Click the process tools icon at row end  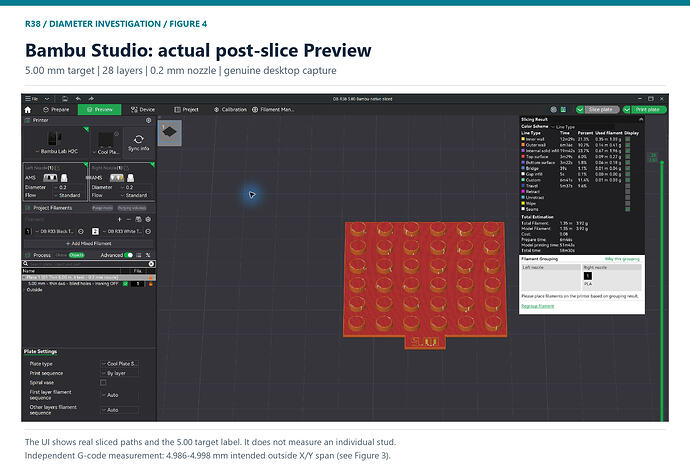[148, 255]
